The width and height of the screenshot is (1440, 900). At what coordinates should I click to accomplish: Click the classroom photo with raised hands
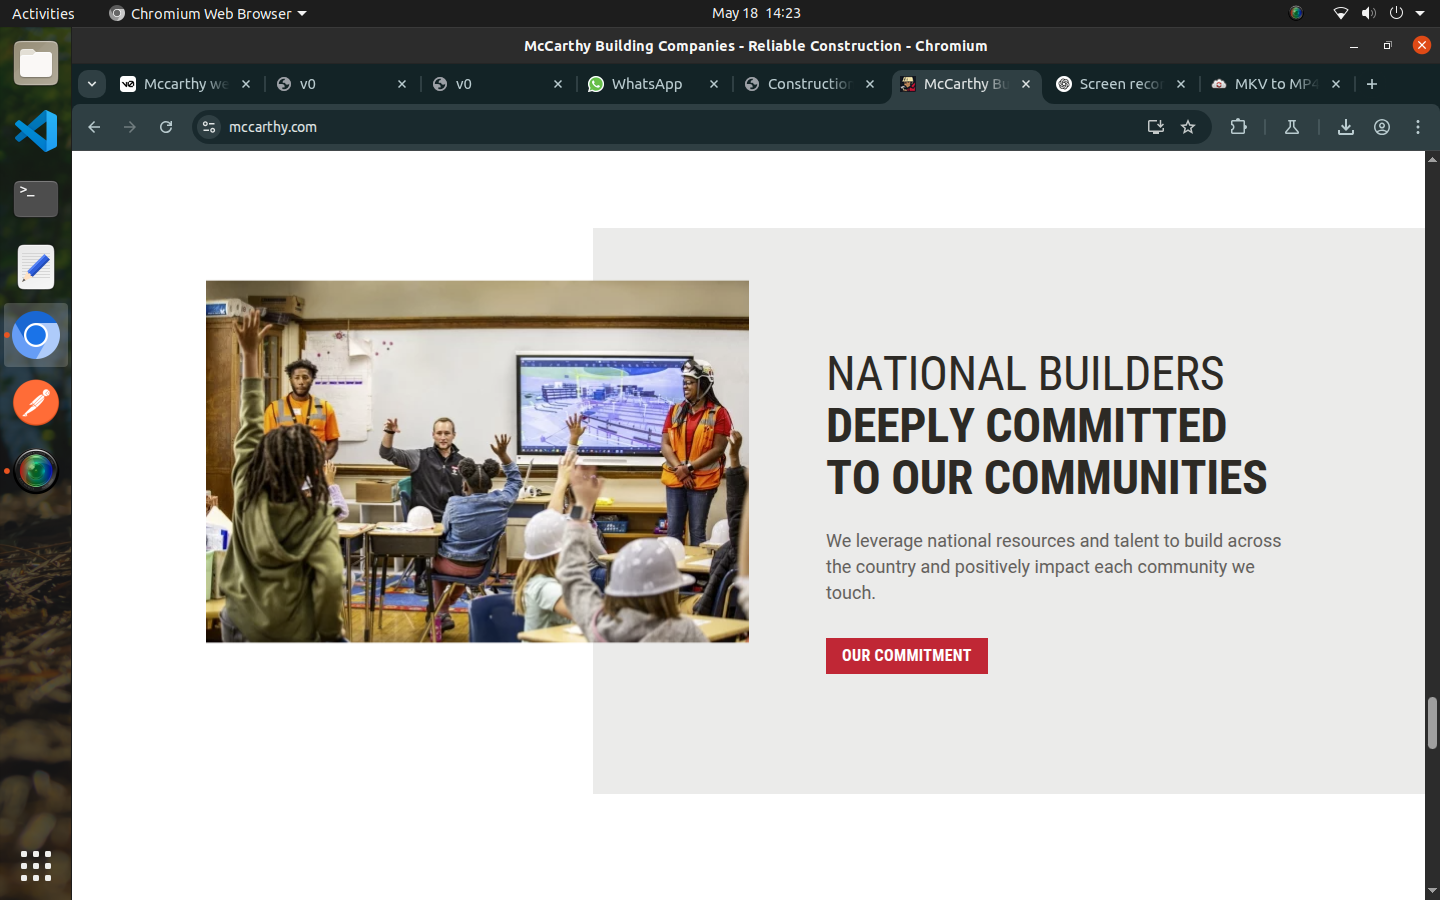pos(477,461)
